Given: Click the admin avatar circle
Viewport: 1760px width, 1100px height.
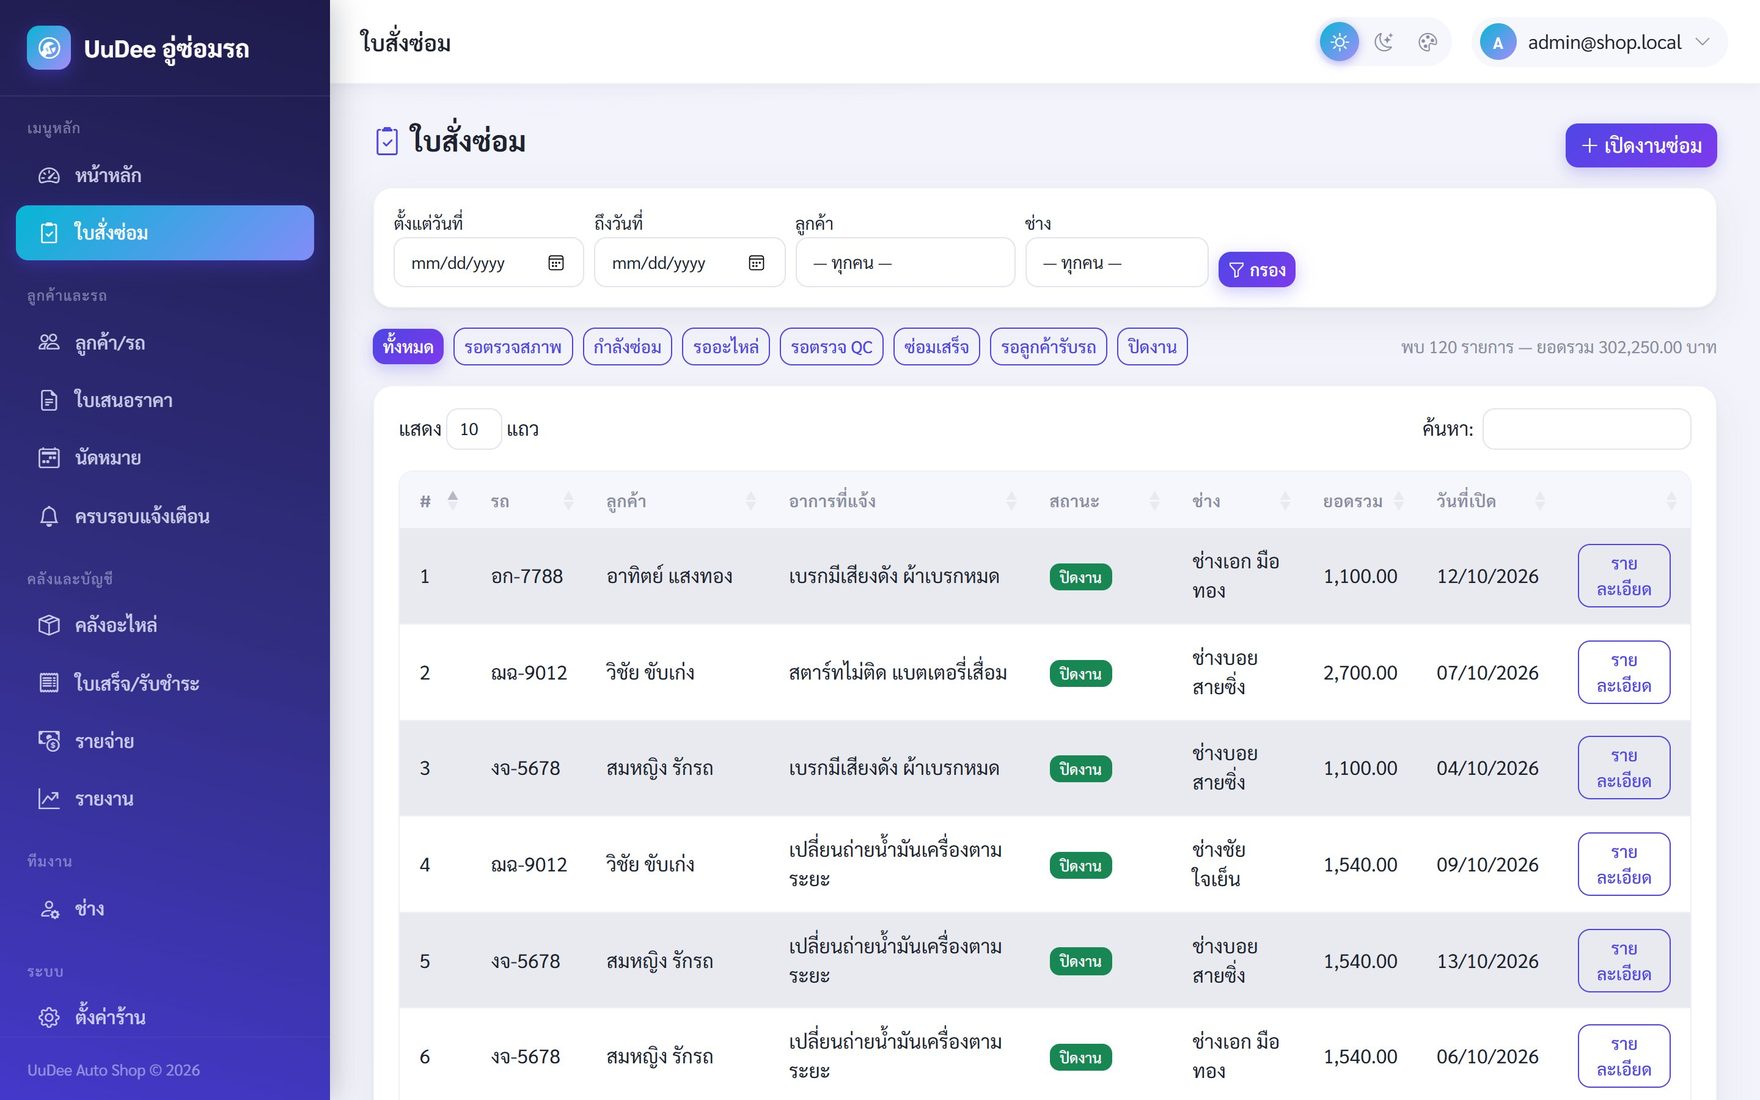Looking at the screenshot, I should coord(1497,42).
